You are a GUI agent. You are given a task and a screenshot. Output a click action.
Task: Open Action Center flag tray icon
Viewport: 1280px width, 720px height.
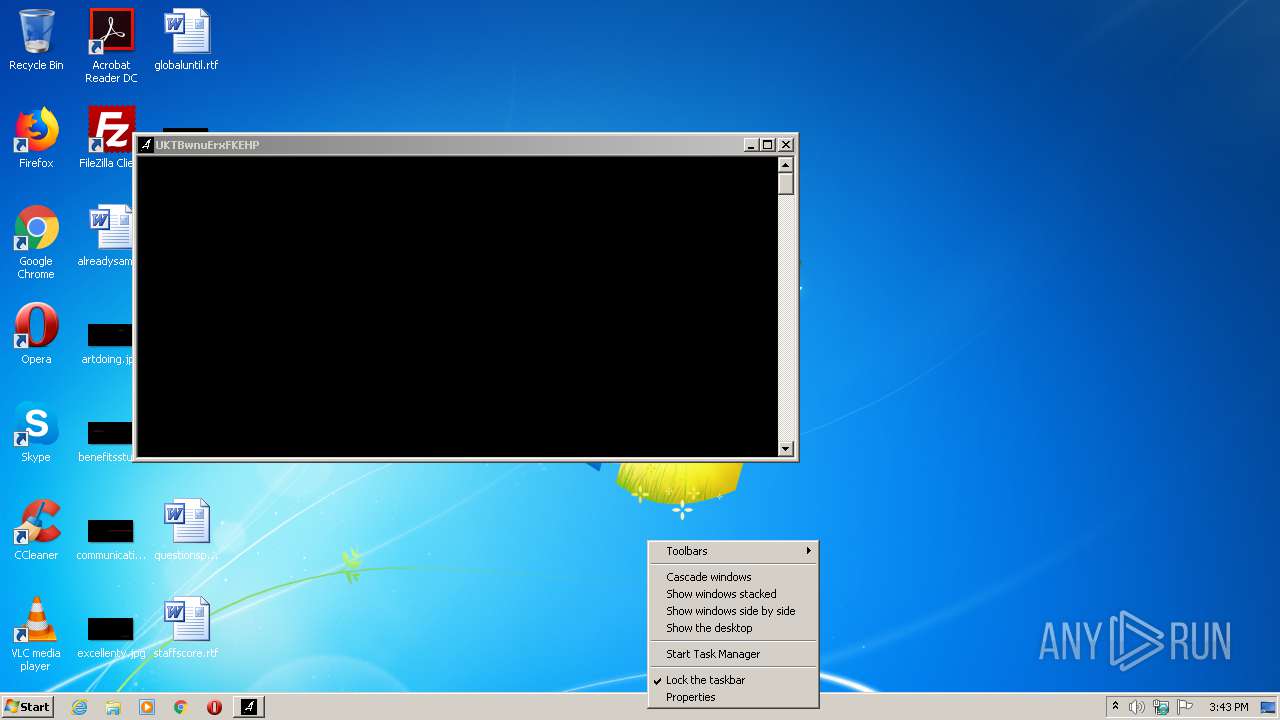(x=1185, y=707)
